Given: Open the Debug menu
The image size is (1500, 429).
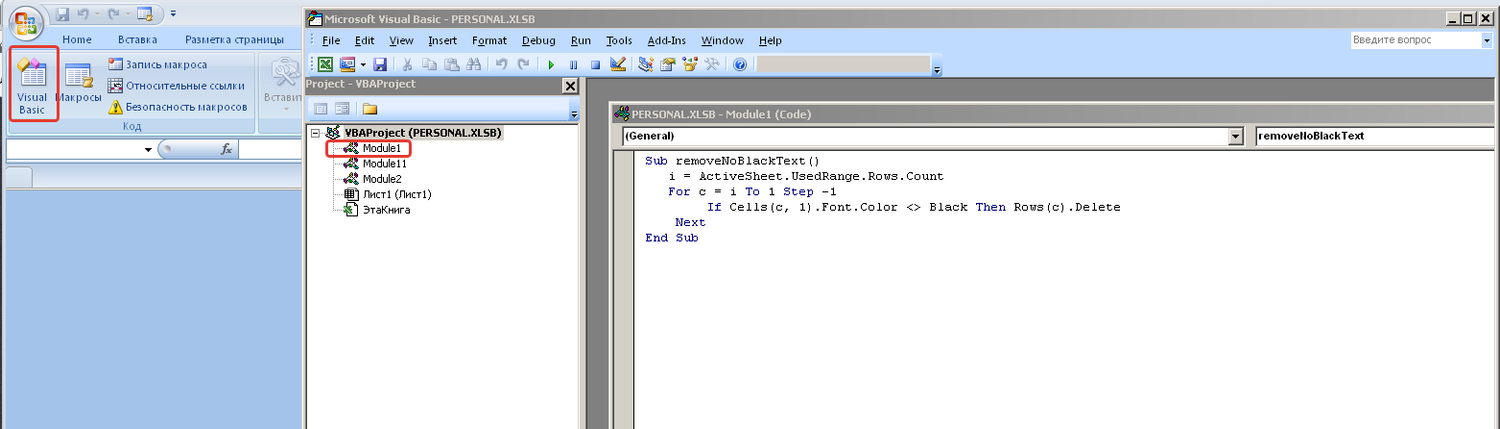Looking at the screenshot, I should click(x=538, y=41).
